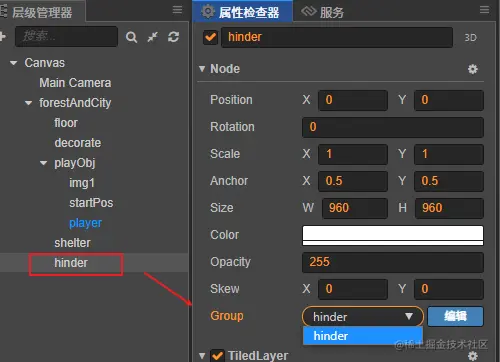Open the hierarchy panel hamburger menu
The height and width of the screenshot is (362, 500).
tap(177, 10)
